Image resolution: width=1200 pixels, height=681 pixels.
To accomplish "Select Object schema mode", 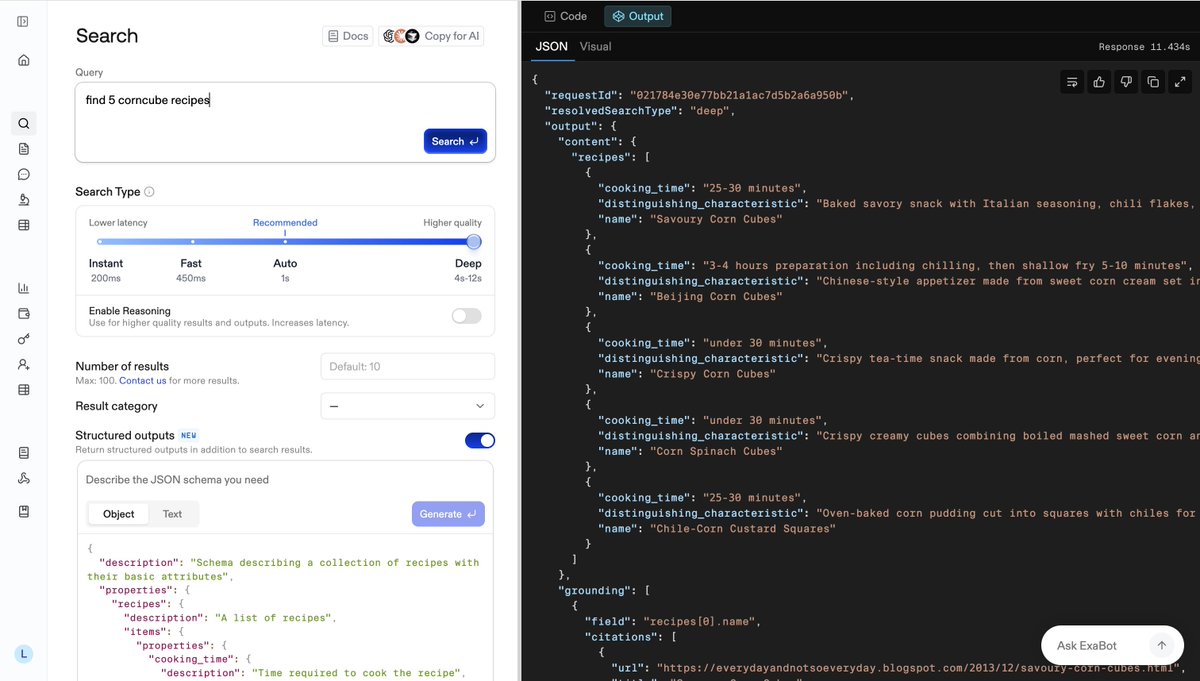I will (118, 514).
